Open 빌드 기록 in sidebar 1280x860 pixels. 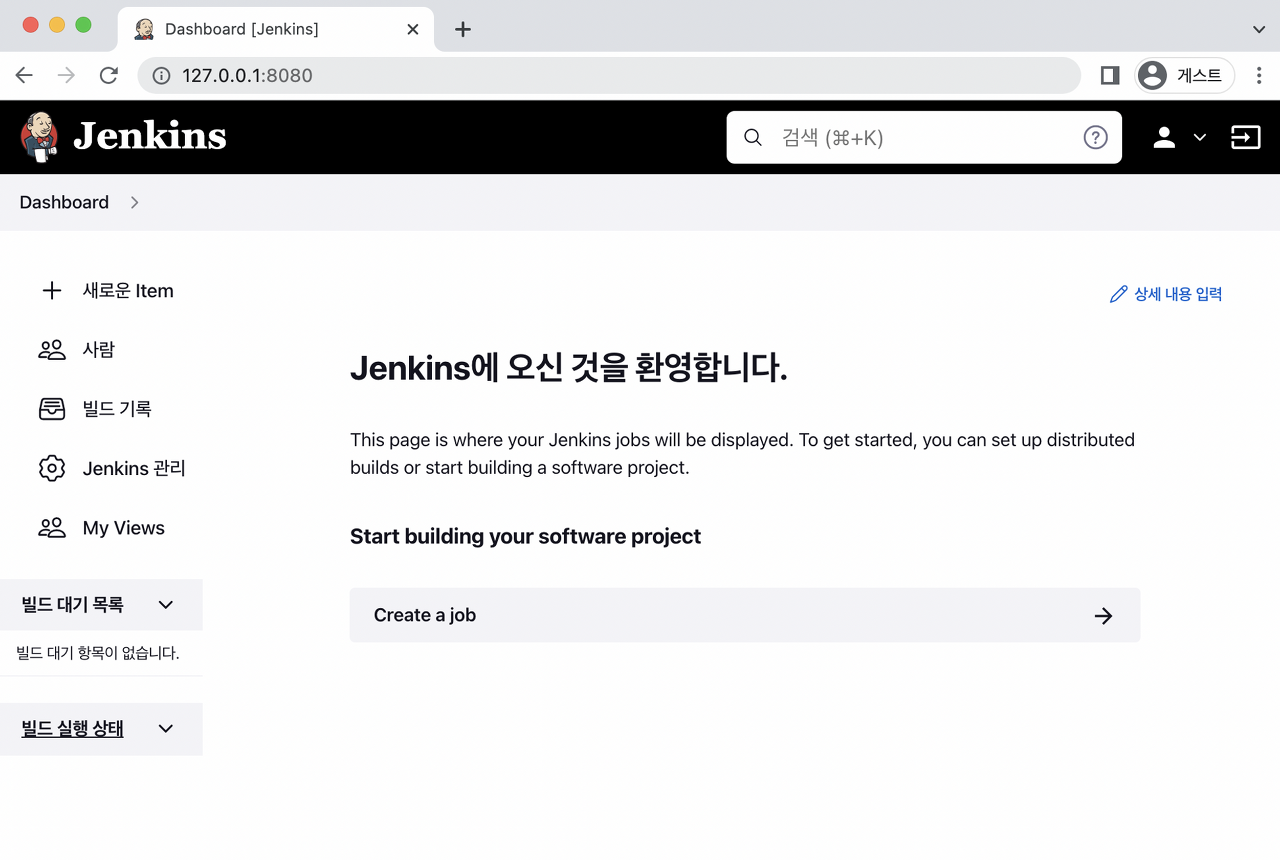(117, 409)
